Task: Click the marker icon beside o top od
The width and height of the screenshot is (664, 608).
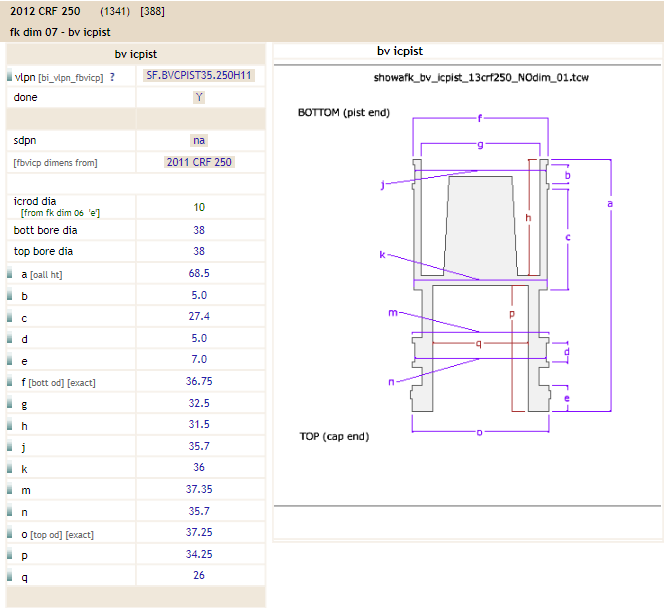Action: coord(10,533)
